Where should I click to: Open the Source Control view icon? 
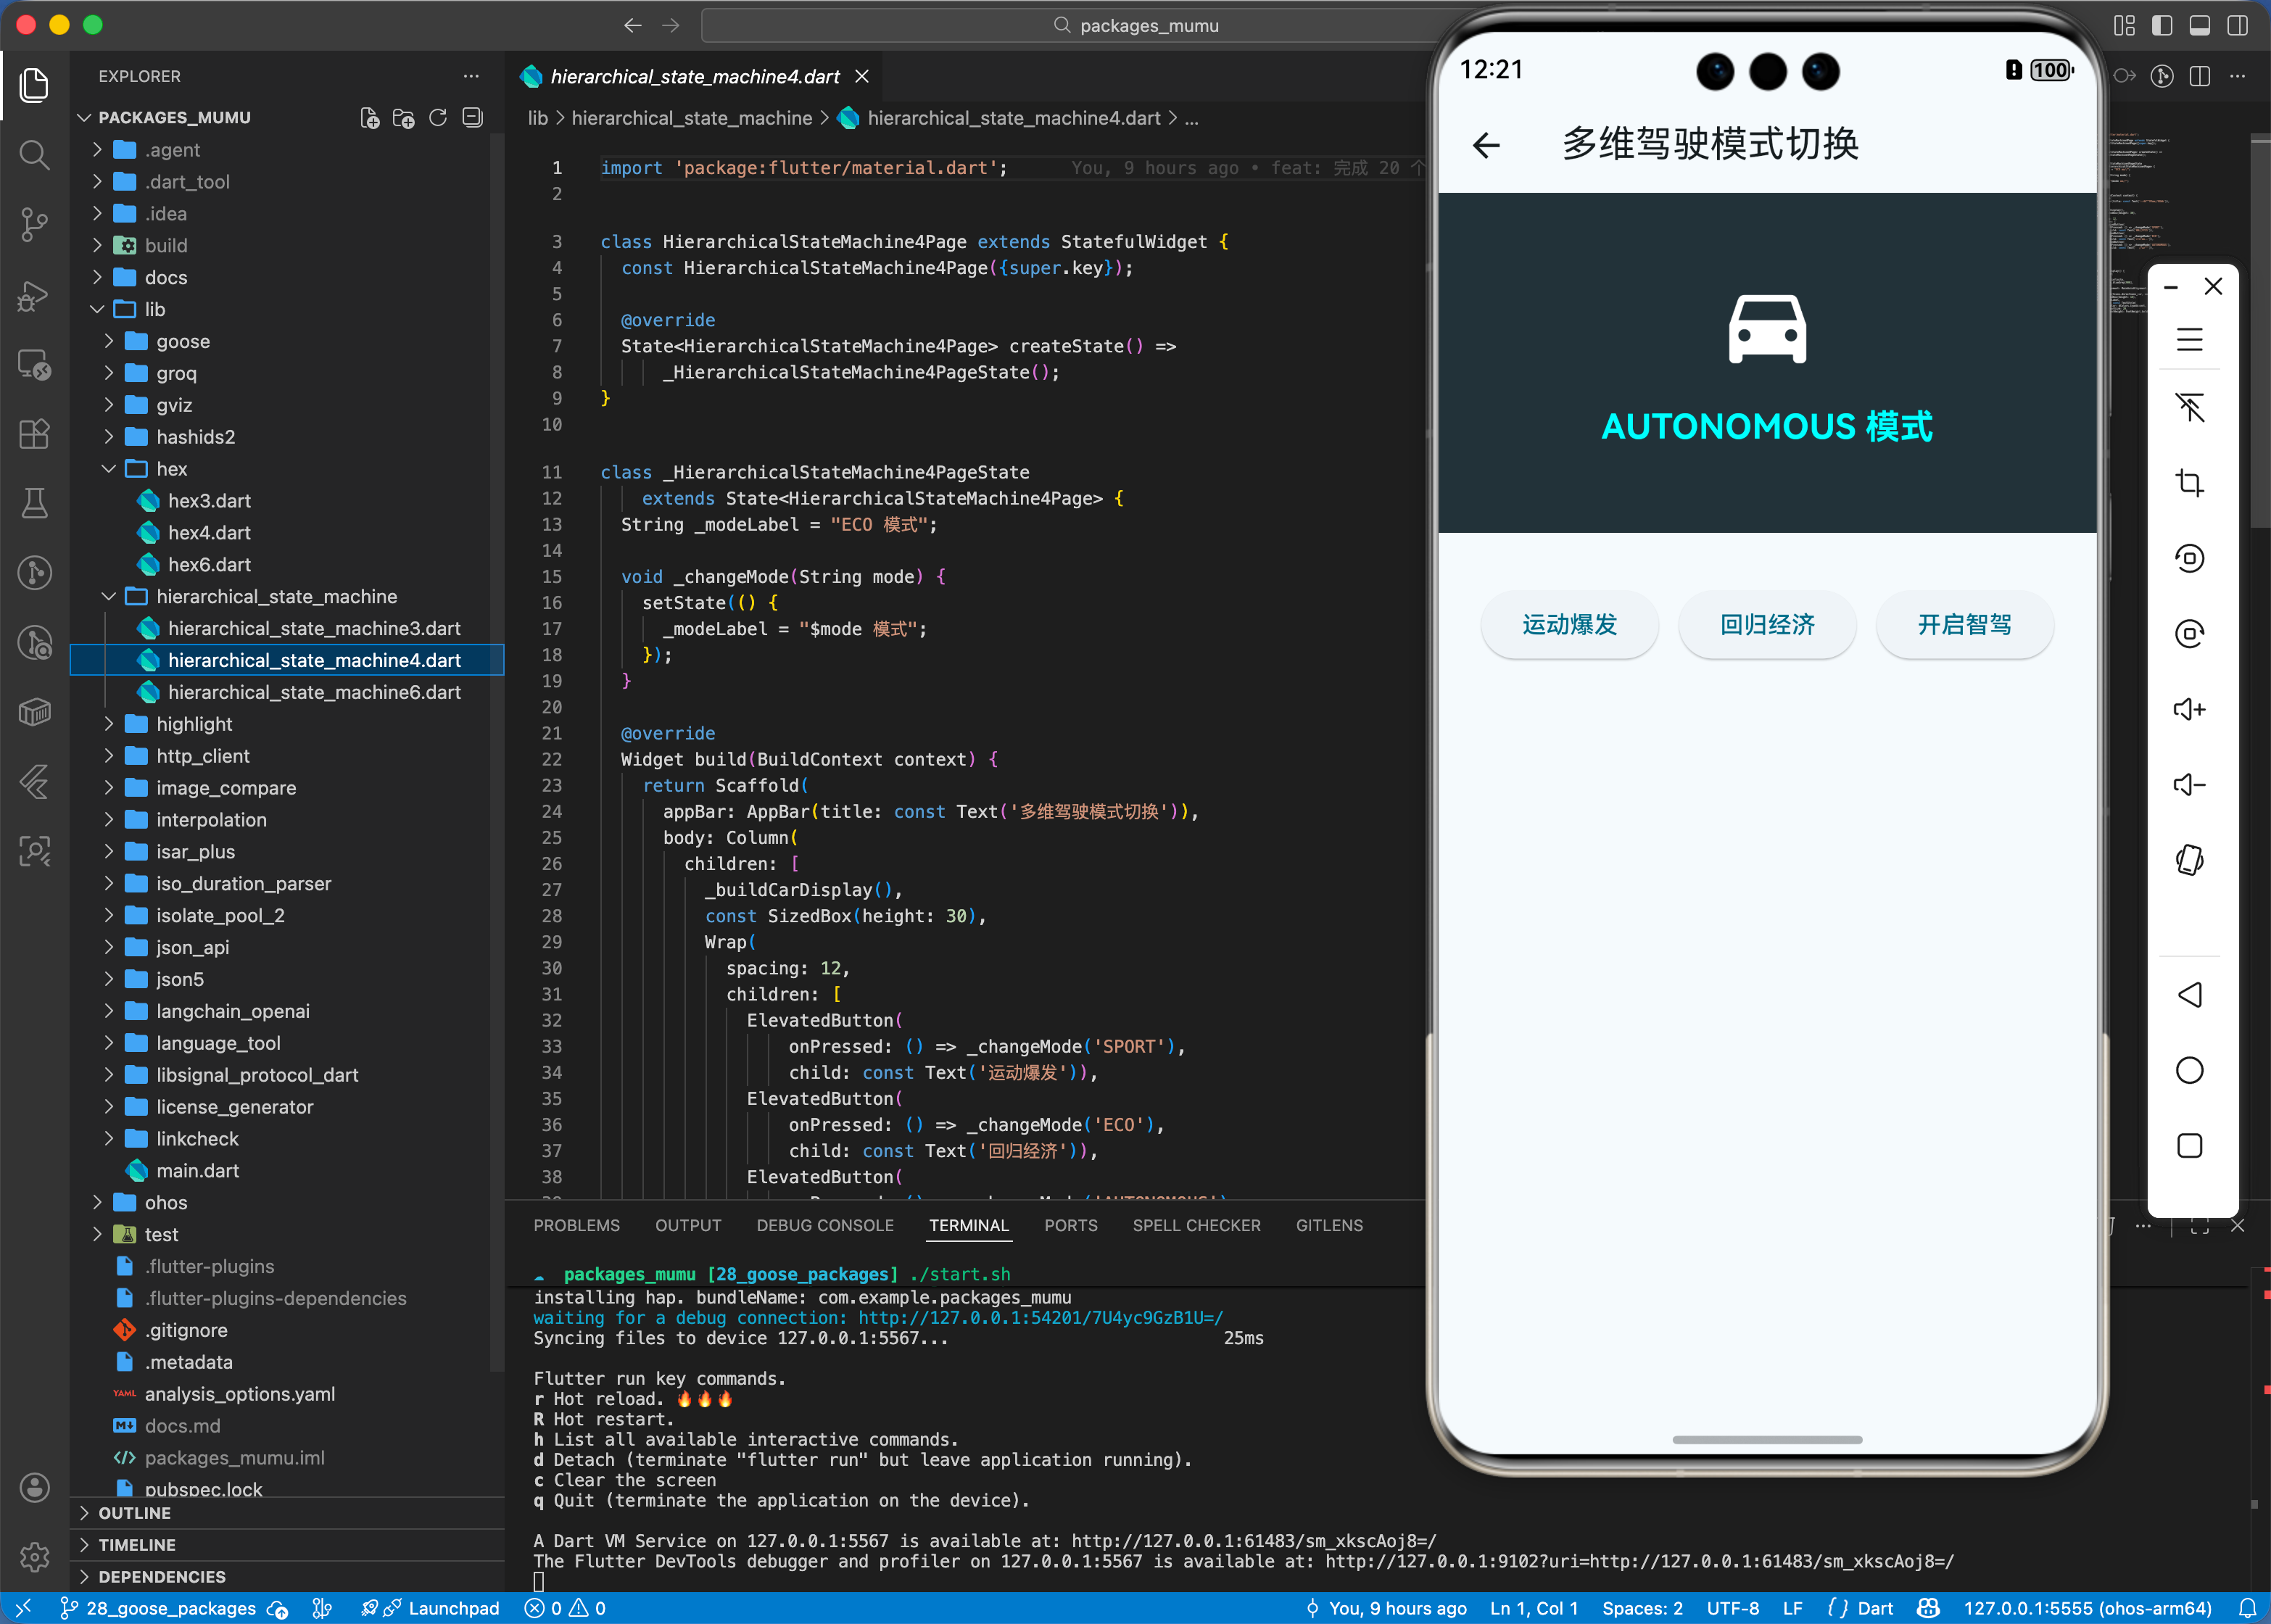tap(34, 224)
